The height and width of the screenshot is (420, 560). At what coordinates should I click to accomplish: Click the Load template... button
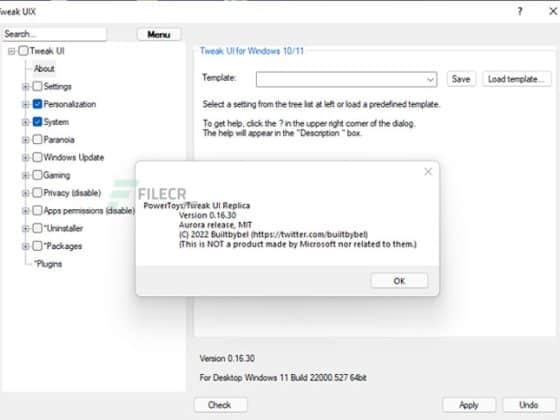coord(516,79)
